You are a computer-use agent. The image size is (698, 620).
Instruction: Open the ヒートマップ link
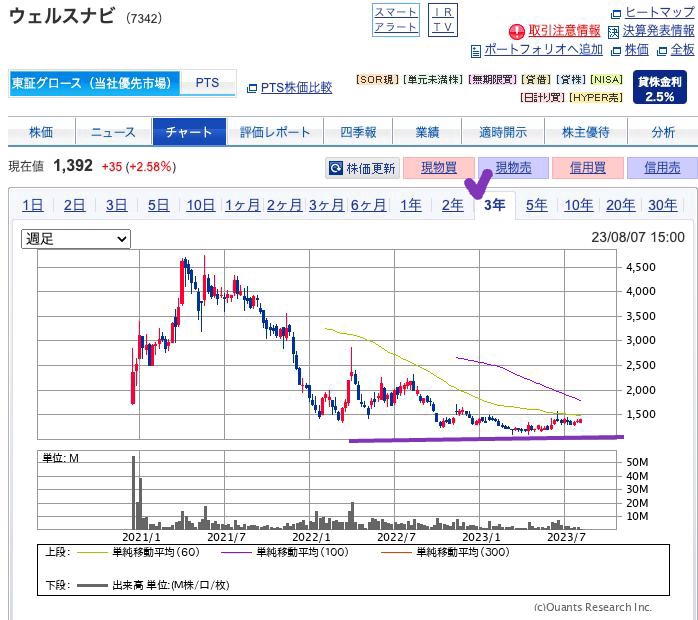[659, 12]
